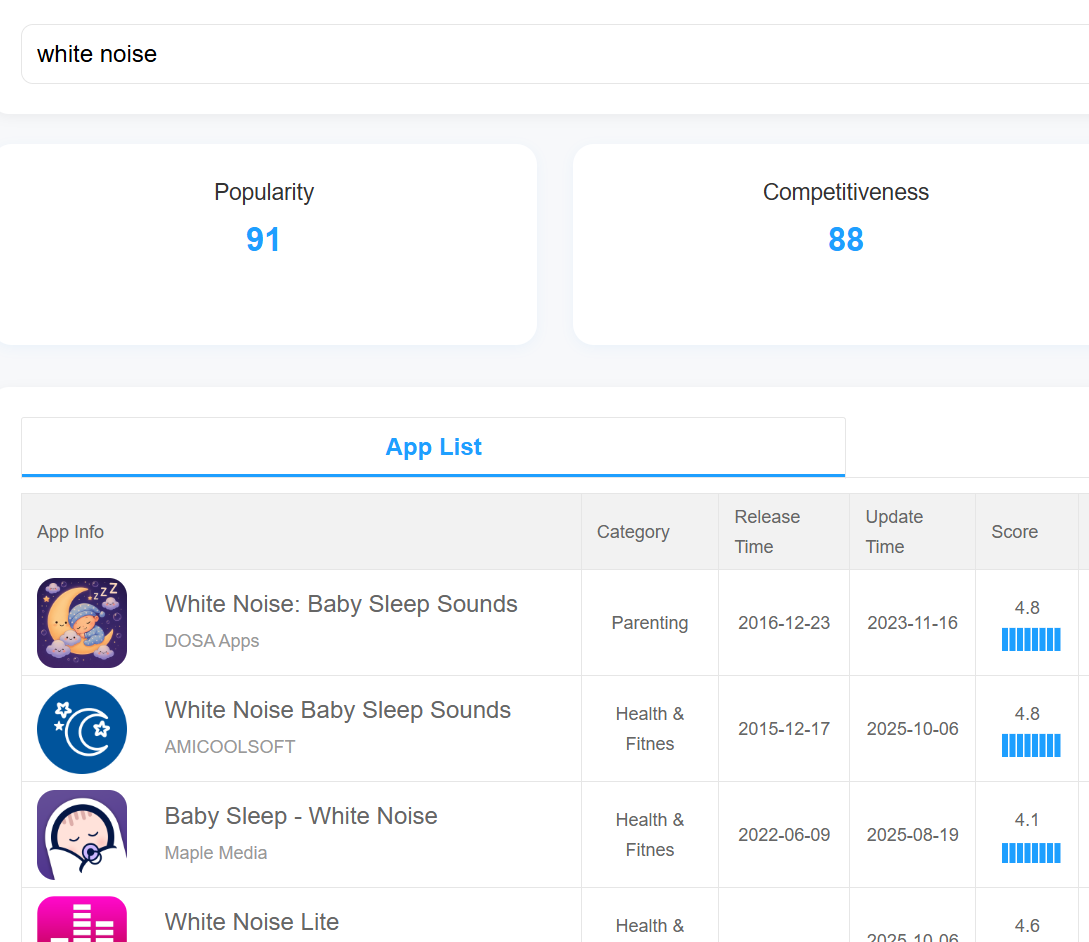The image size is (1089, 942).
Task: Click the AMICOOLSOFT developer name
Action: pyautogui.click(x=230, y=747)
